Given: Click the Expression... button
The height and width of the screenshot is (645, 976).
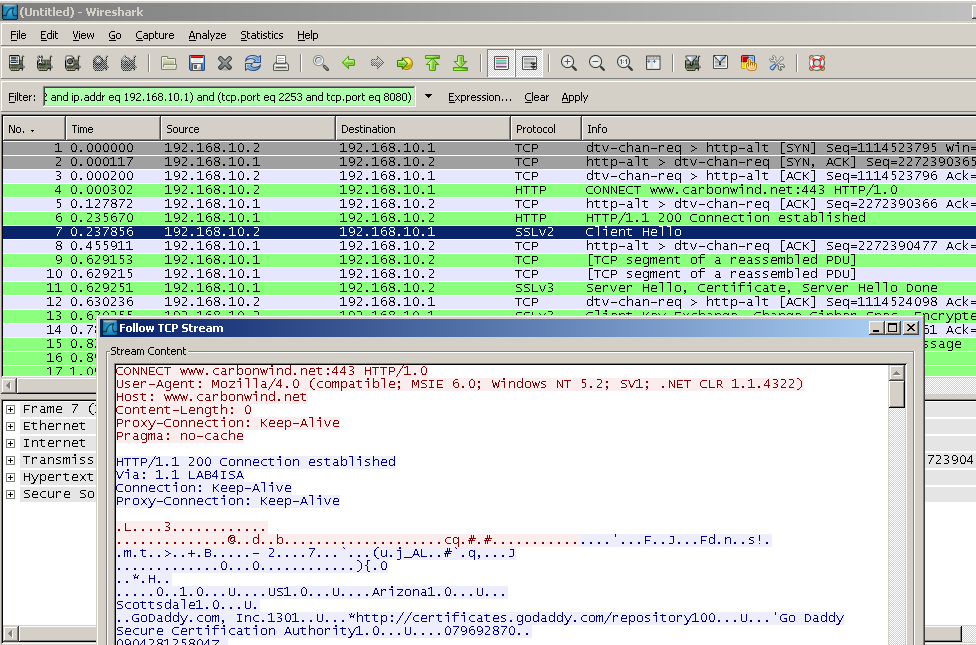Looking at the screenshot, I should 480,97.
